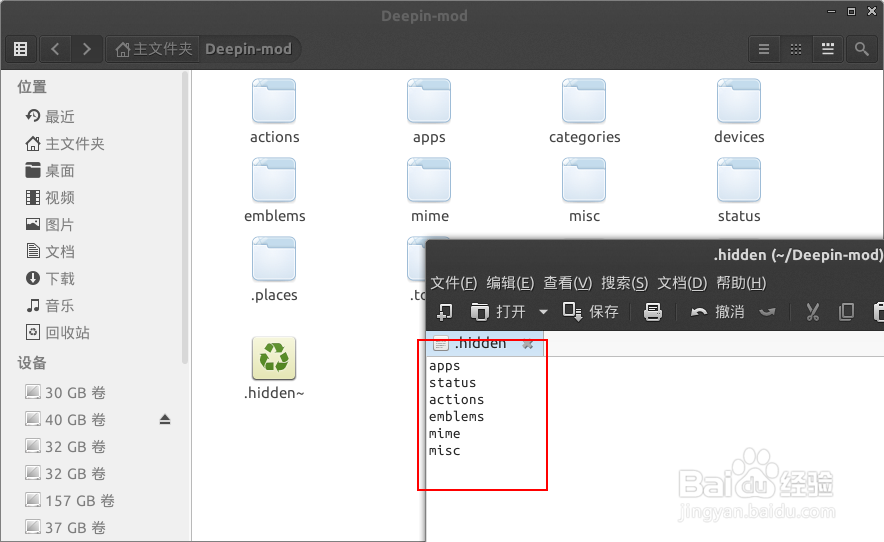Eject the 40 GB volume
Image resolution: width=884 pixels, height=542 pixels.
click(165, 420)
